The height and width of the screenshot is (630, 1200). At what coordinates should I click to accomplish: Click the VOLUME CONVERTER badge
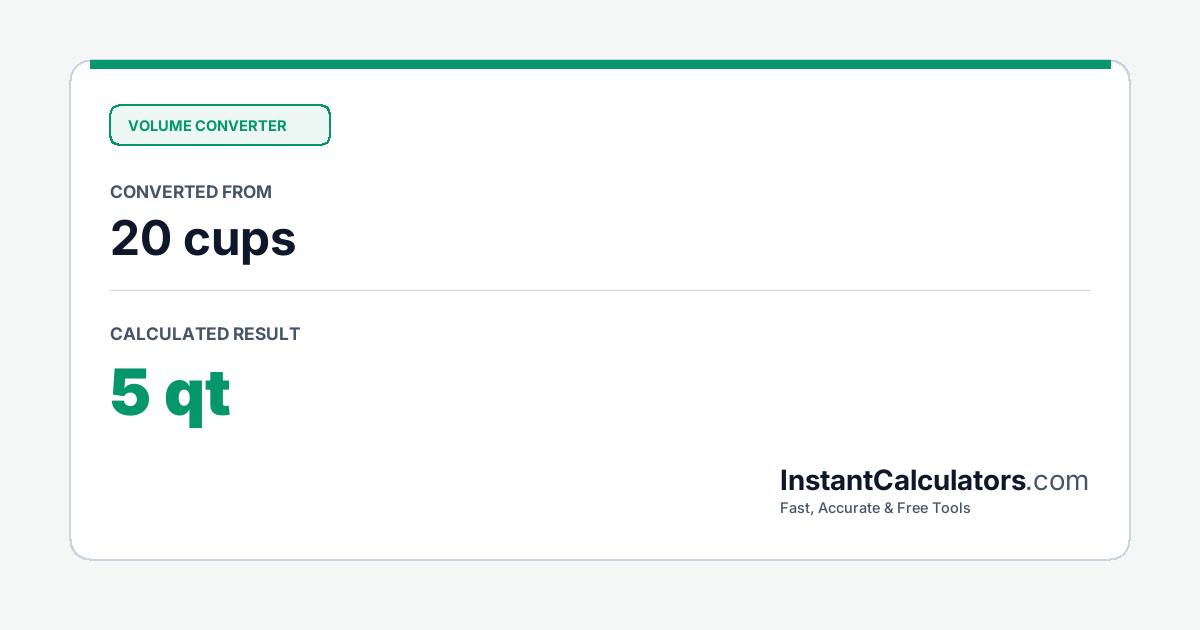(x=220, y=125)
